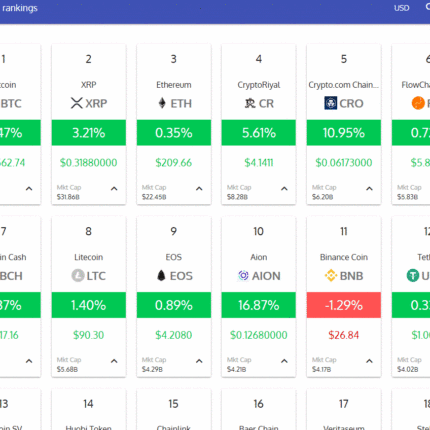430x430 pixels.
Task: Open the rank 14 card
Action: 89,410
